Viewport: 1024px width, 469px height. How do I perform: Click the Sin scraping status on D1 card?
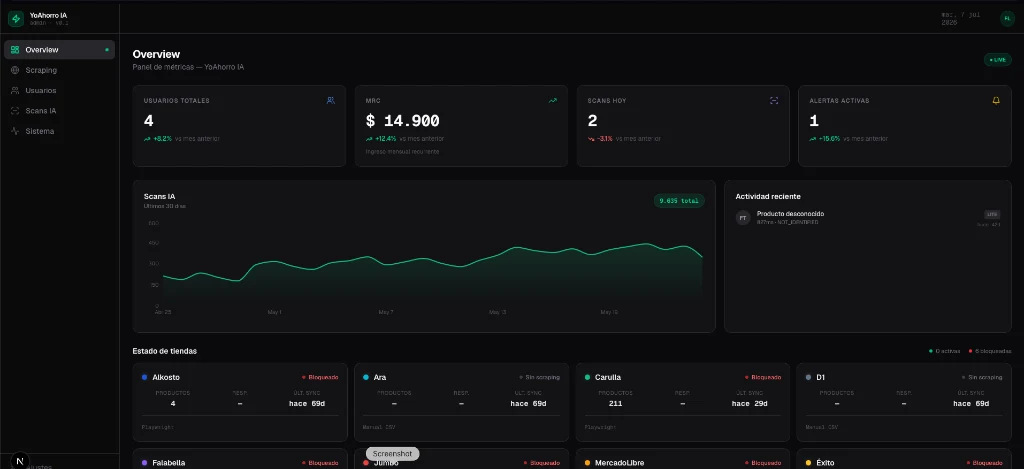pos(982,377)
